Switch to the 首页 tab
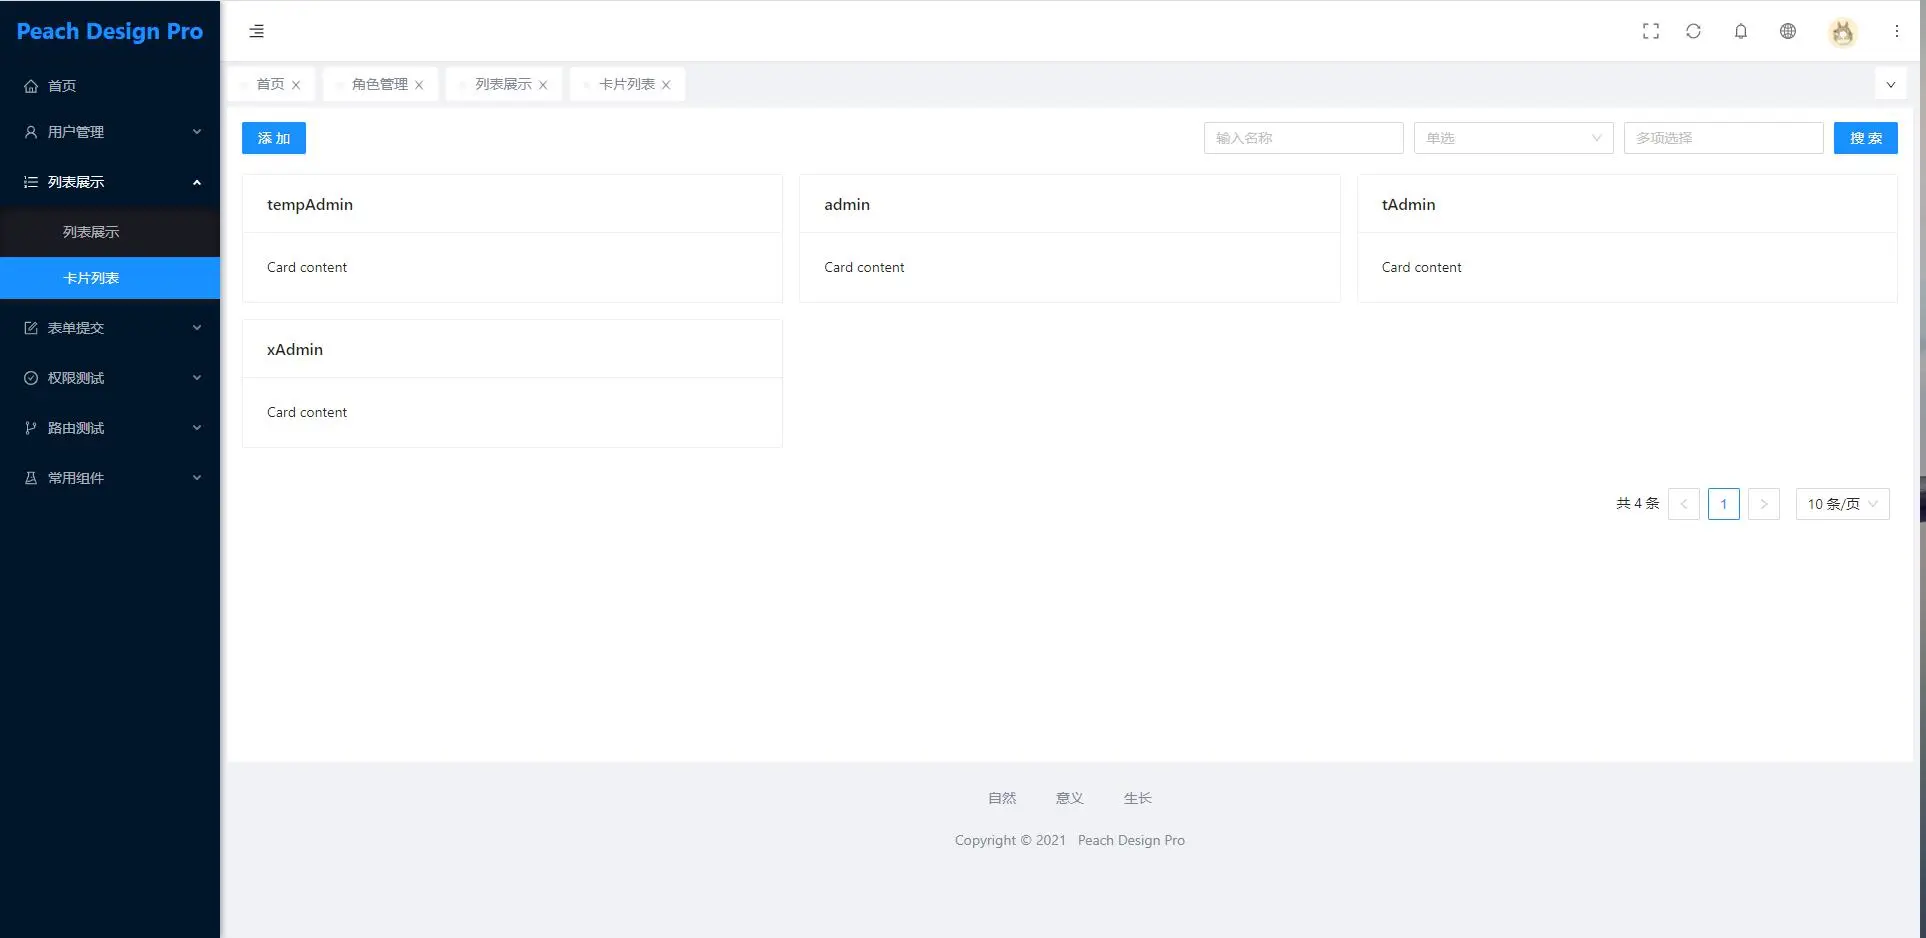 [270, 84]
